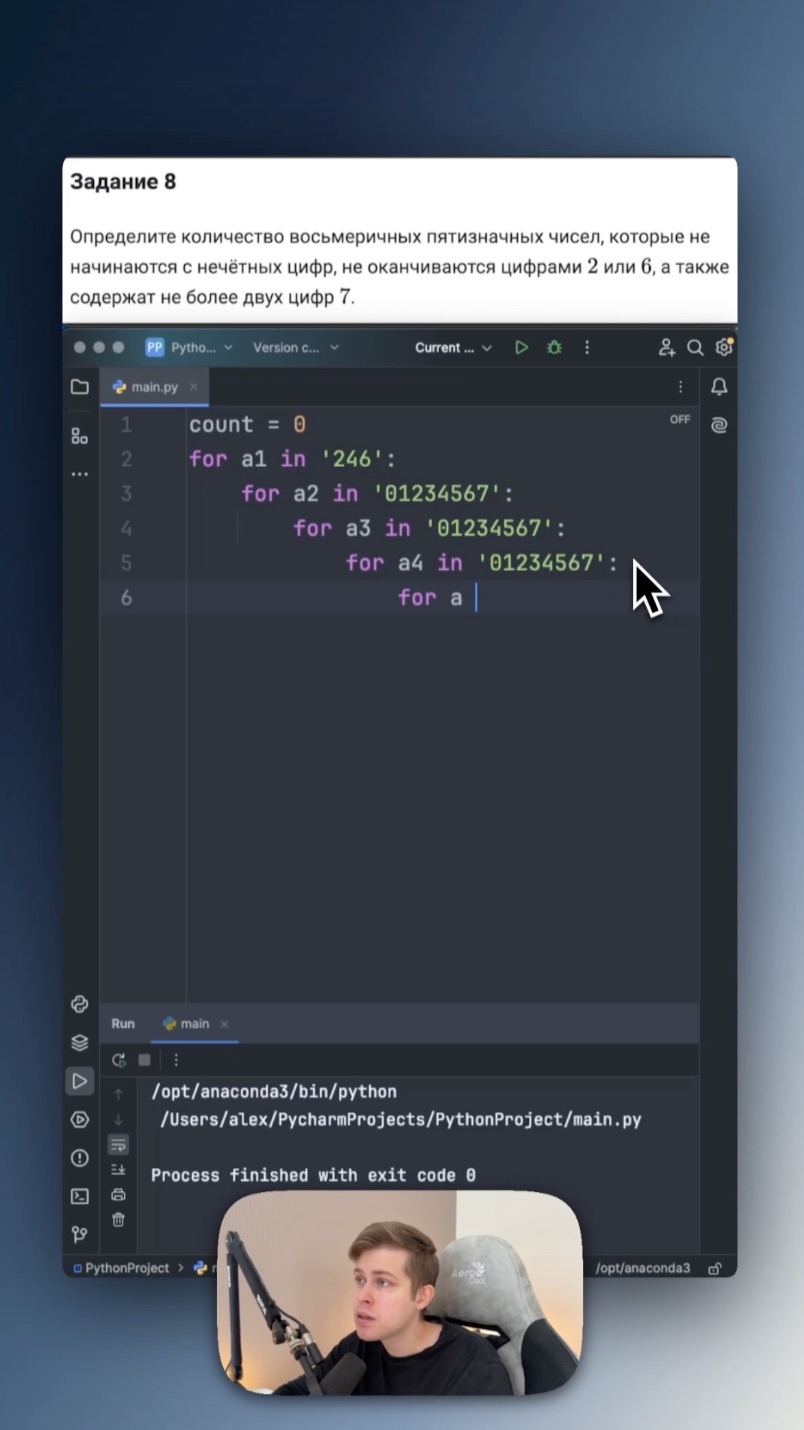Open the toolbar's more actions kebab menu
The image size is (804, 1430).
coord(587,348)
